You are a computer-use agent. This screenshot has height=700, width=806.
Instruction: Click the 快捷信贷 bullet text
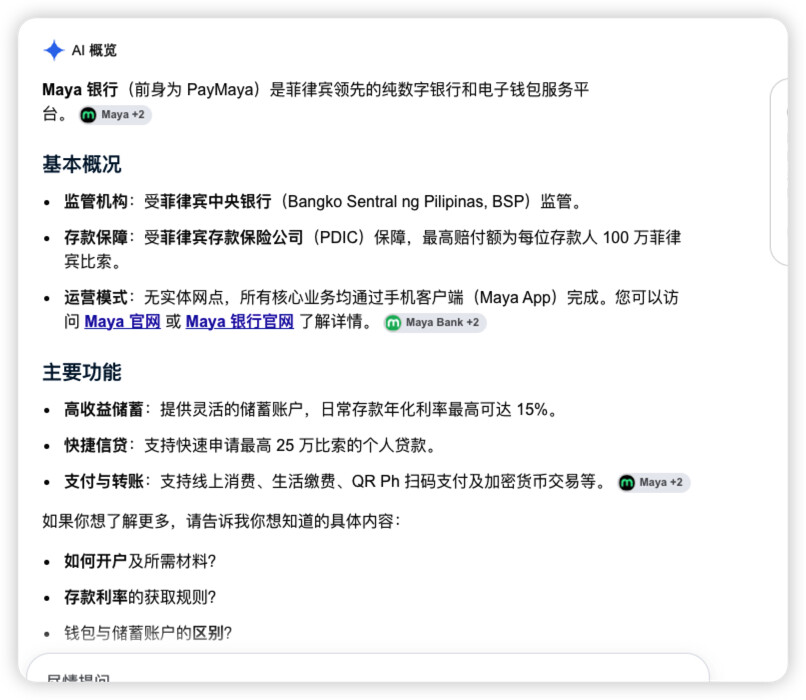pyautogui.click(x=250, y=445)
